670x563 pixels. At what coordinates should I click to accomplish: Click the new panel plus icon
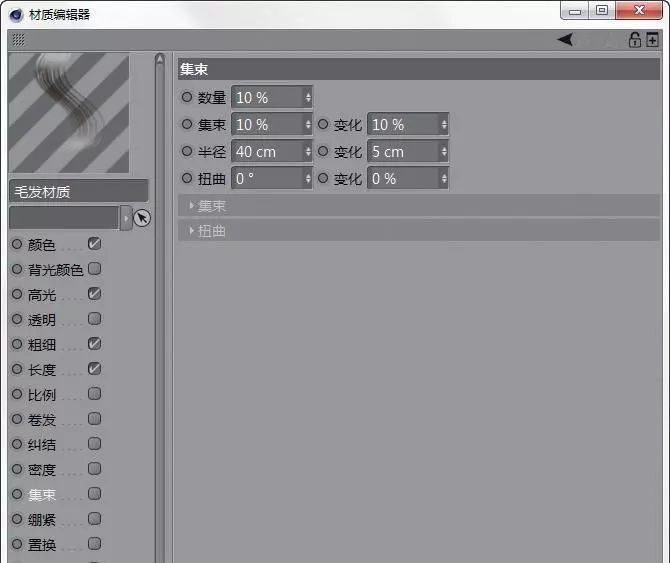(x=652, y=40)
